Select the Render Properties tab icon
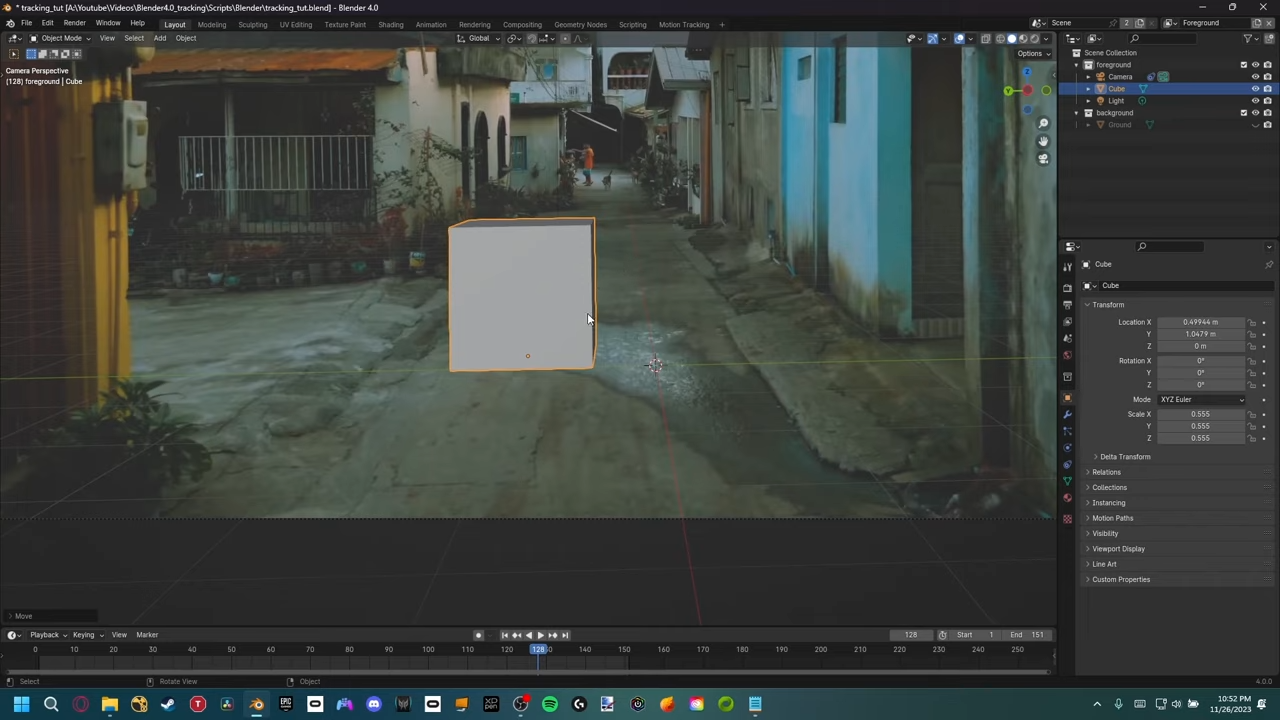 [1067, 286]
